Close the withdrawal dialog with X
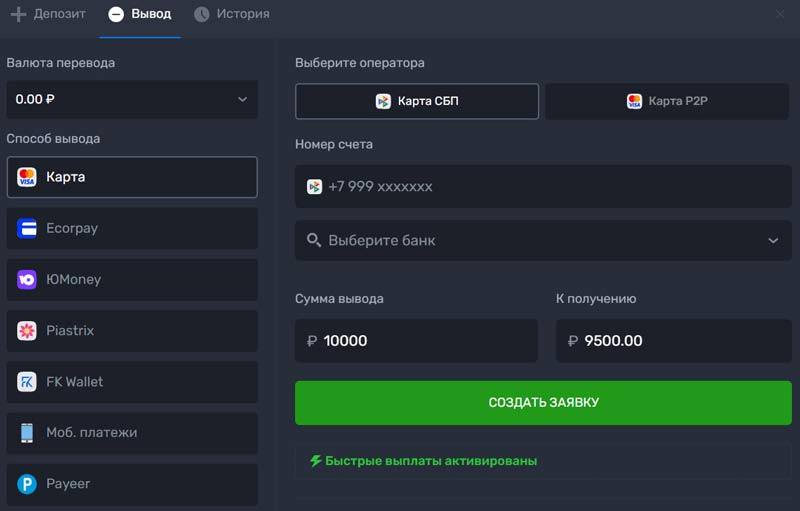 [x=780, y=14]
